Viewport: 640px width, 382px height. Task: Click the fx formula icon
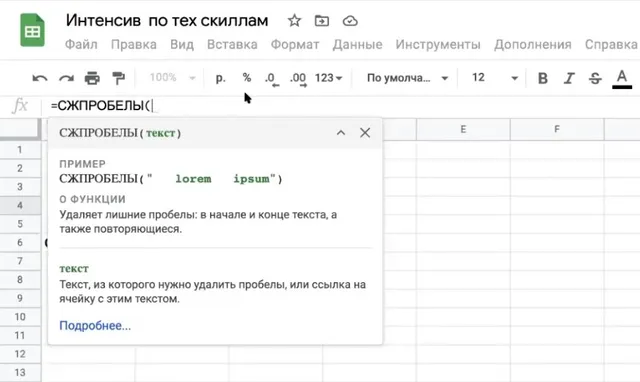[x=20, y=106]
